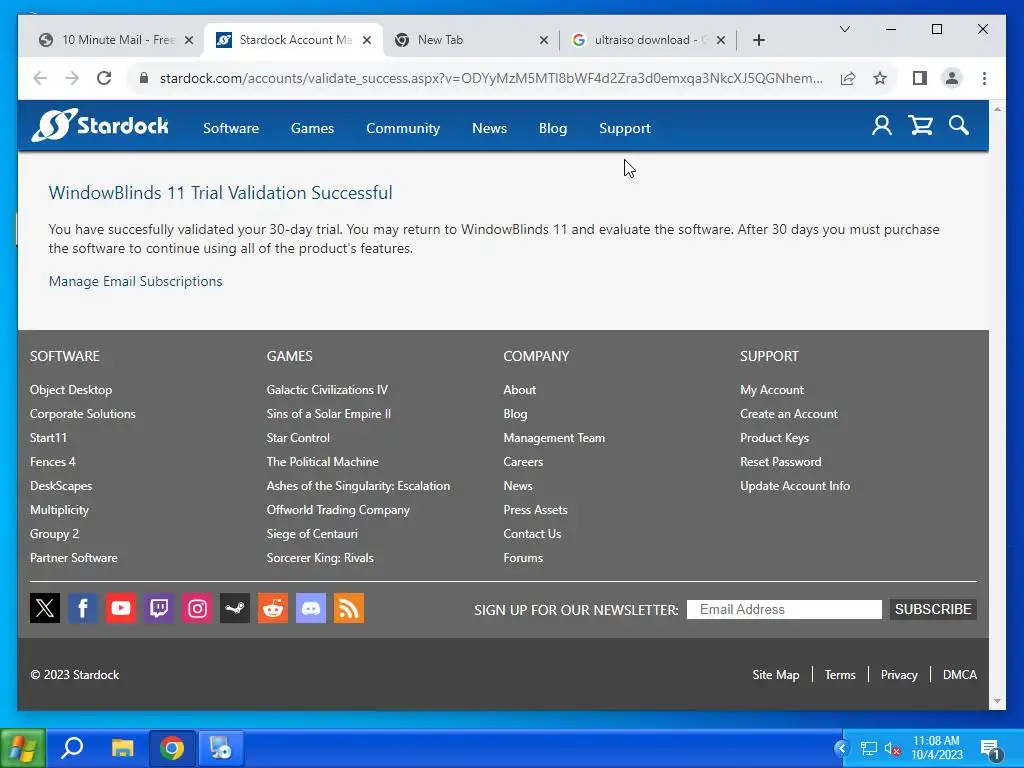Click the search magnifier icon in the Stardock header
This screenshot has width=1024, height=768.
coord(958,125)
